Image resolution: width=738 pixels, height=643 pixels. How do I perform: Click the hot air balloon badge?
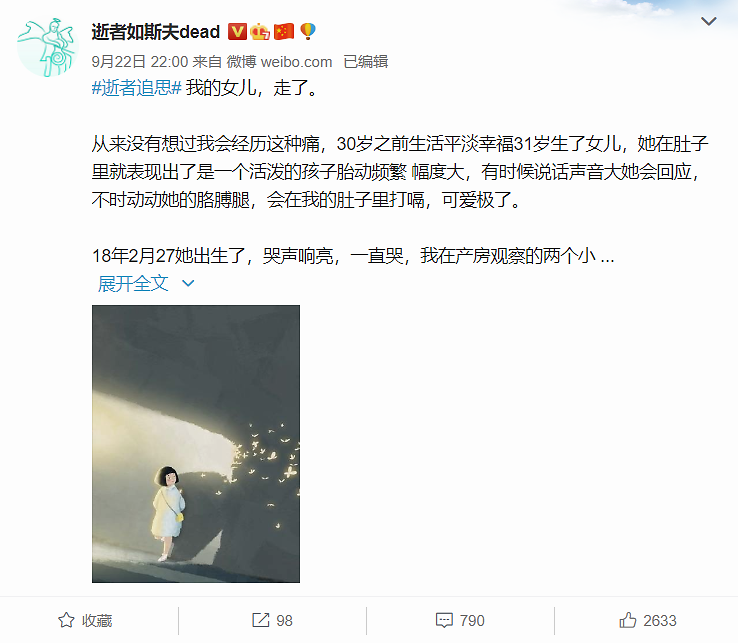308,32
